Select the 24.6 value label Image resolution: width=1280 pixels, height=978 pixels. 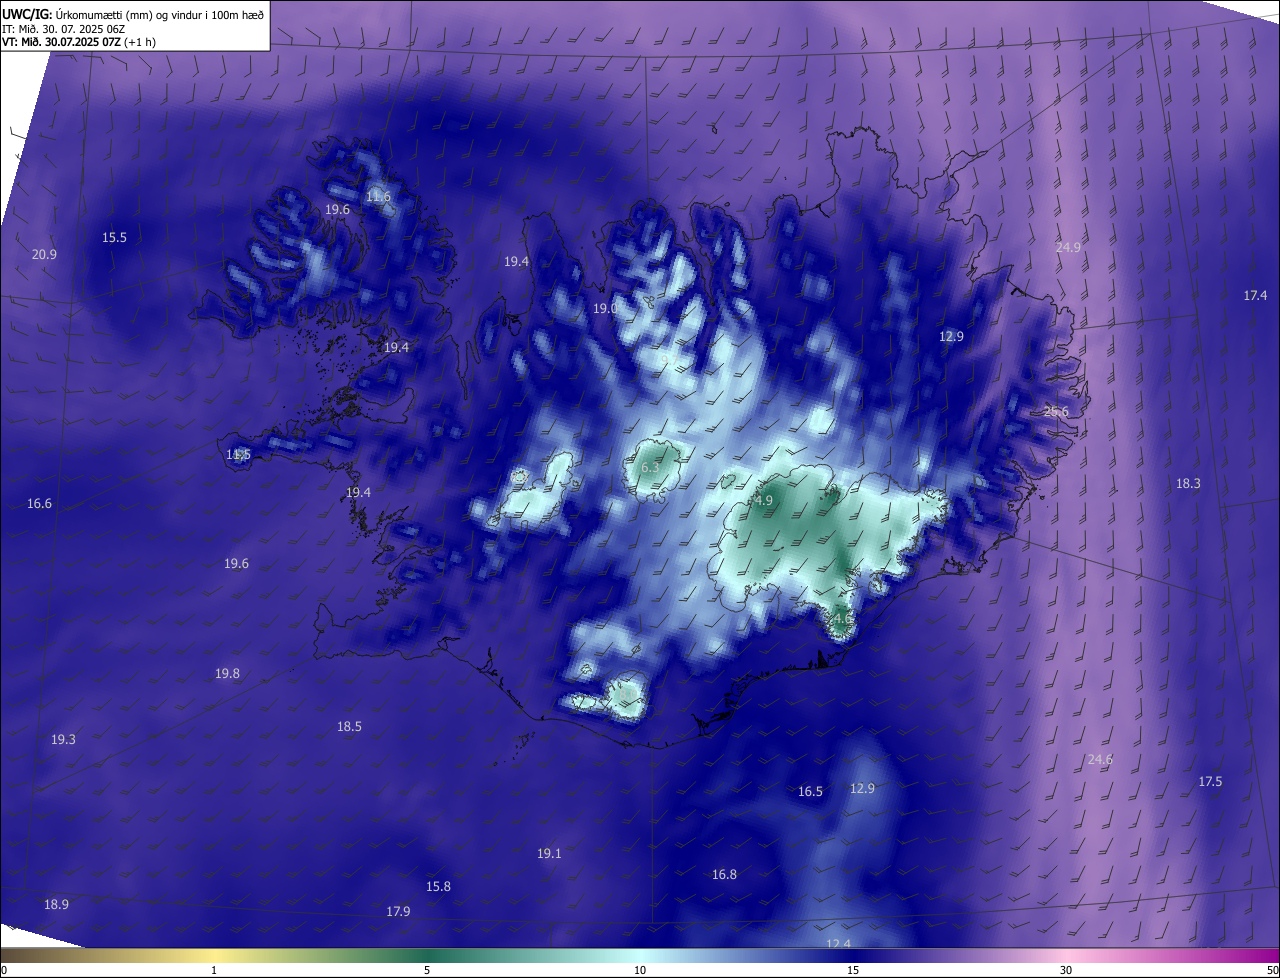pyautogui.click(x=1100, y=760)
